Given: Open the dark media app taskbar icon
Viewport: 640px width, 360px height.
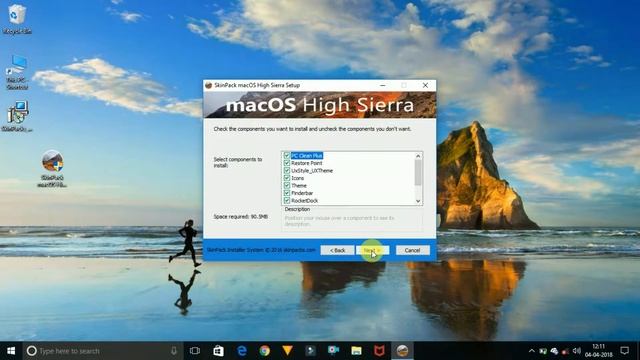Looking at the screenshot, I should [311, 351].
